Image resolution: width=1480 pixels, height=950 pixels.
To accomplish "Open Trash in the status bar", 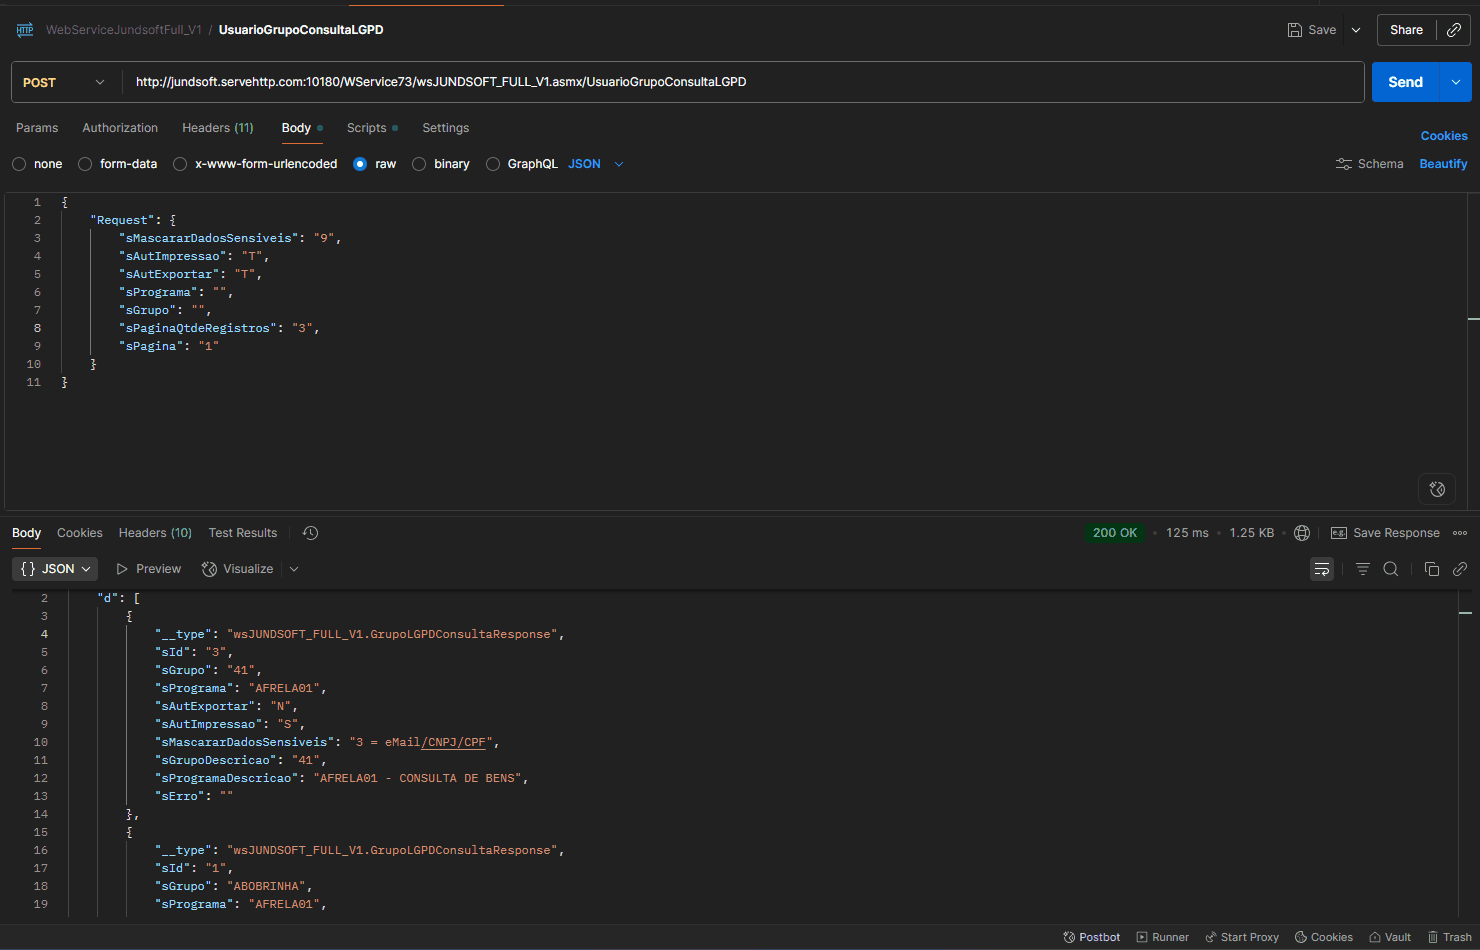I will click(x=1449, y=937).
